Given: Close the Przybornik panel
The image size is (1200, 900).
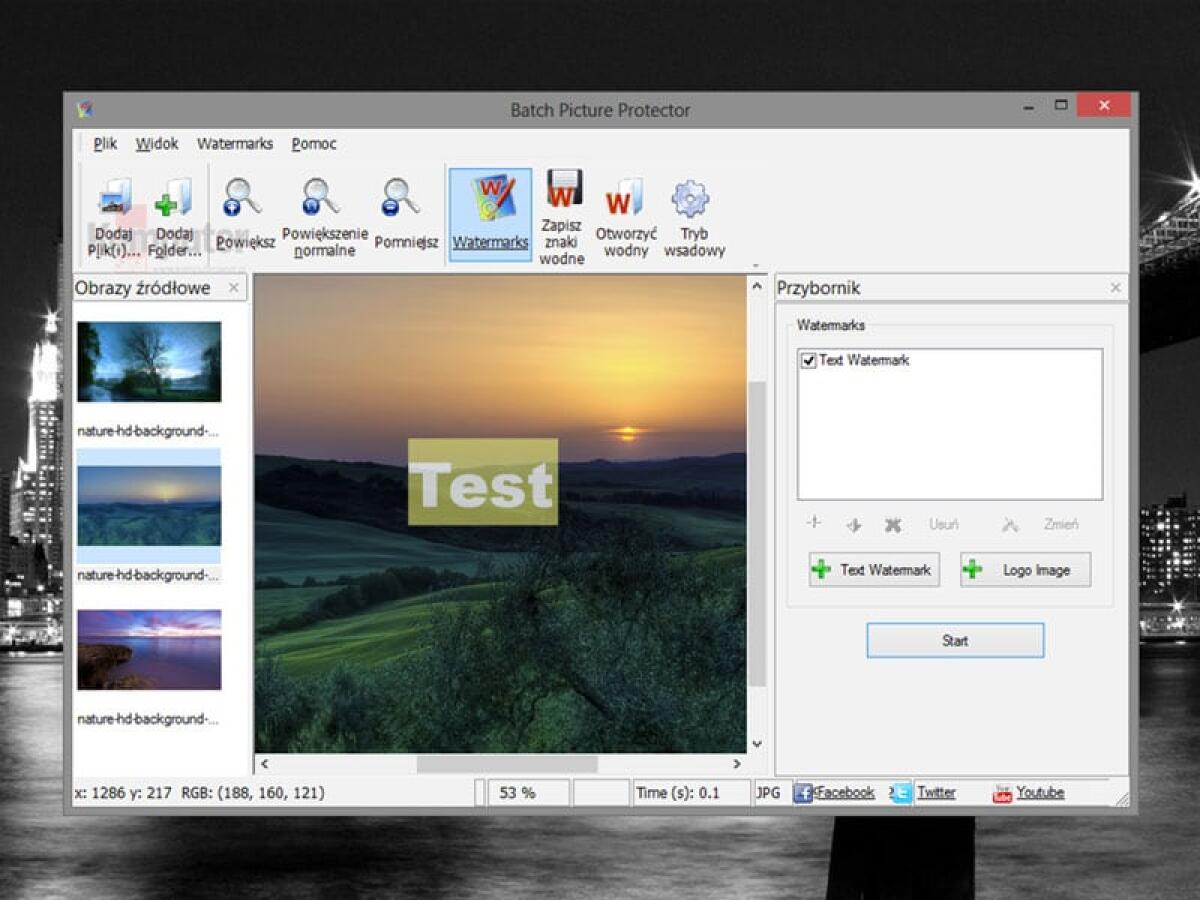Looking at the screenshot, I should click(1115, 288).
